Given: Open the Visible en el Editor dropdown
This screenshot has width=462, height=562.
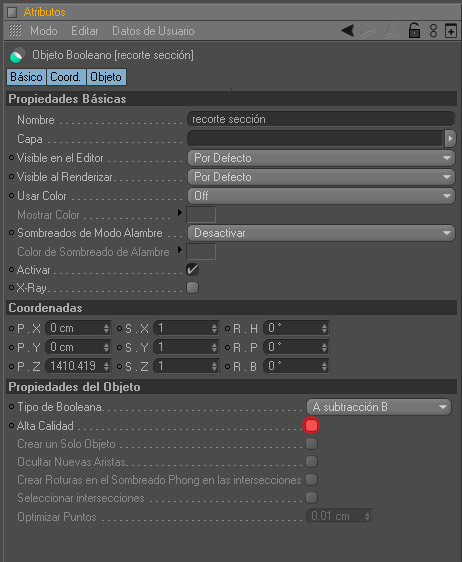Looking at the screenshot, I should click(x=321, y=158).
